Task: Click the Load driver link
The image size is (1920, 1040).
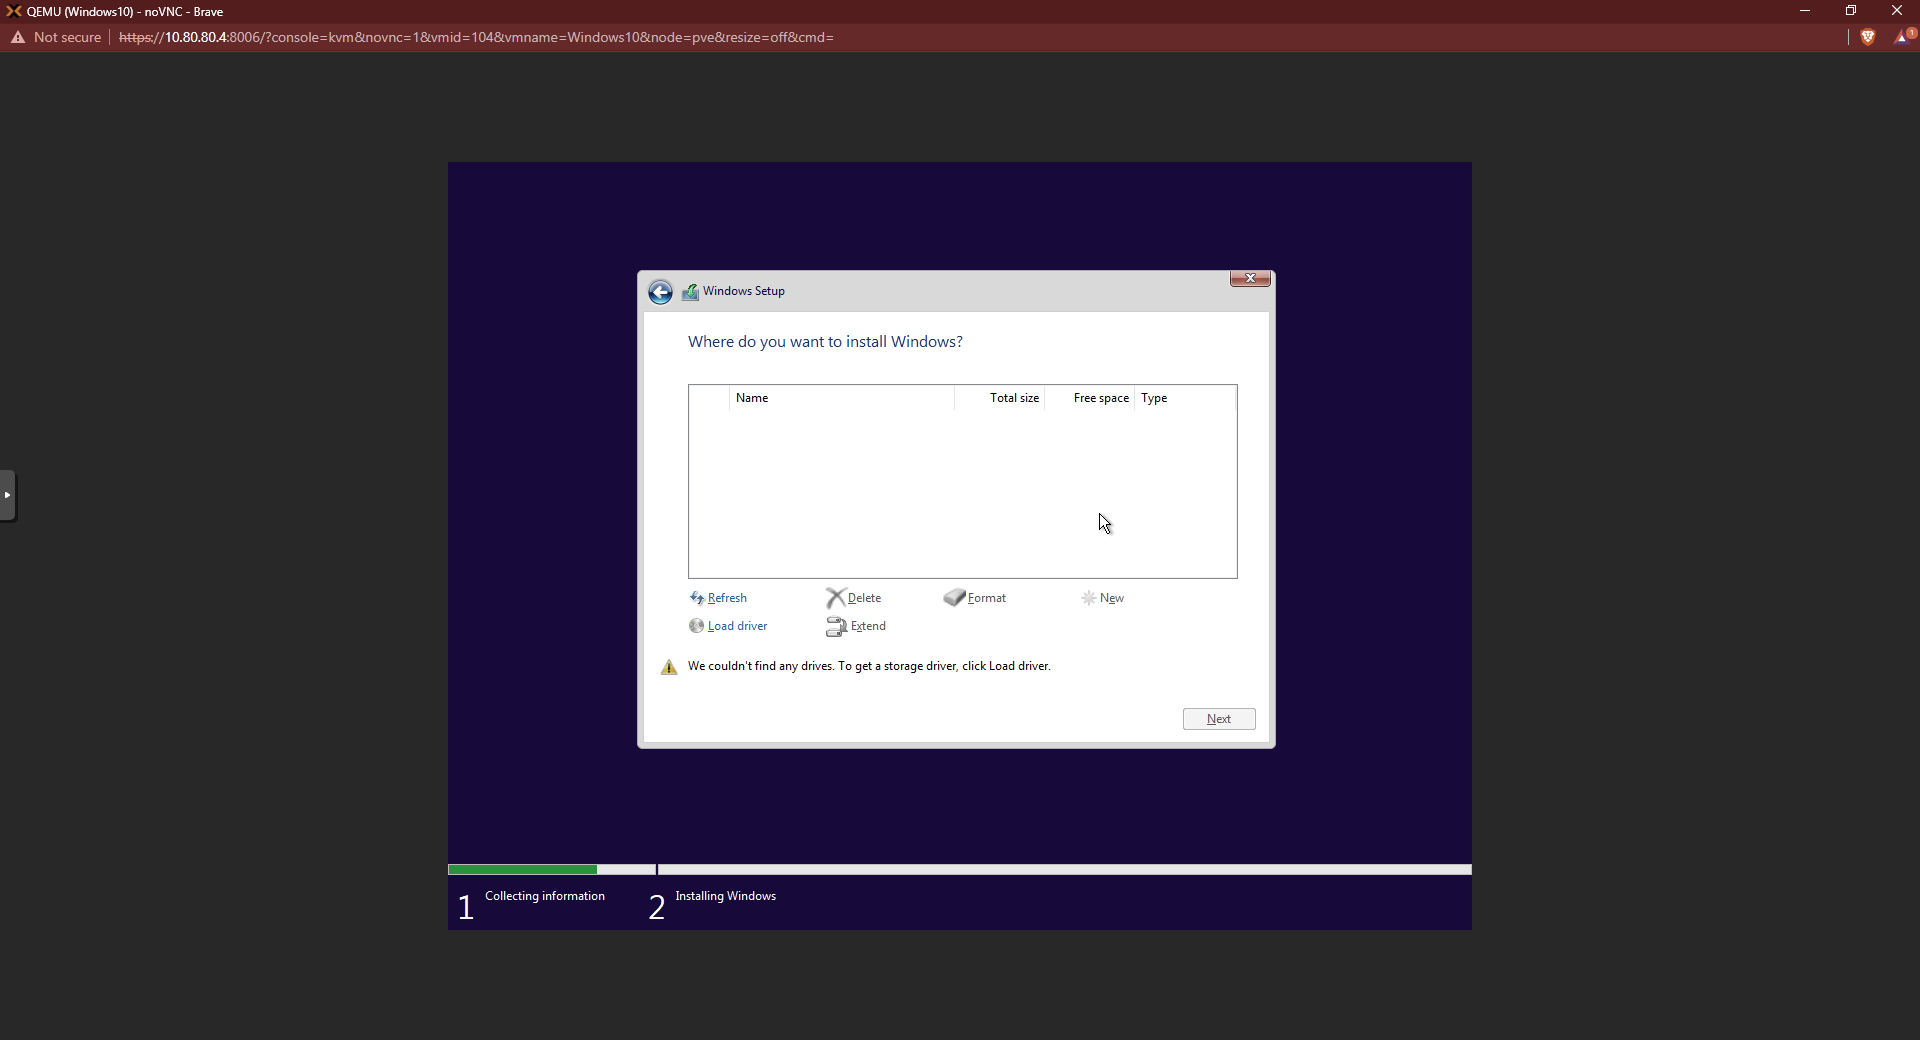Action: [x=736, y=626]
